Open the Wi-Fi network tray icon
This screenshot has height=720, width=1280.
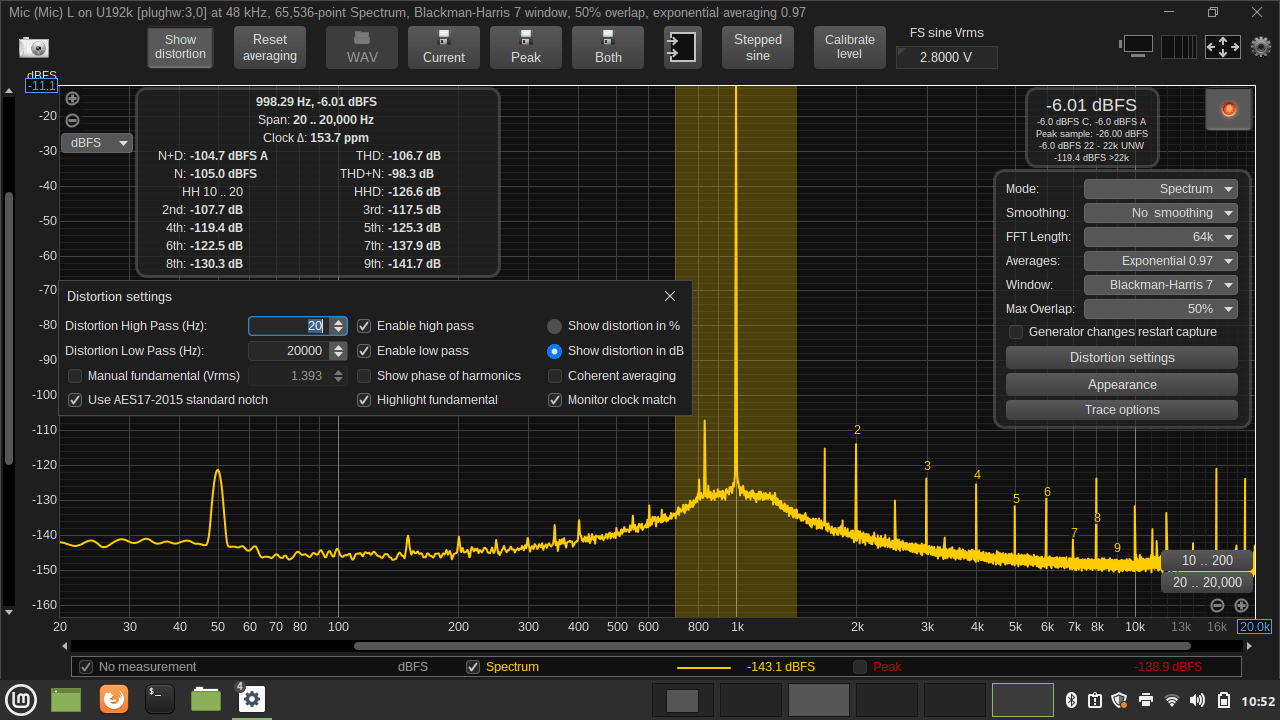(x=1172, y=700)
